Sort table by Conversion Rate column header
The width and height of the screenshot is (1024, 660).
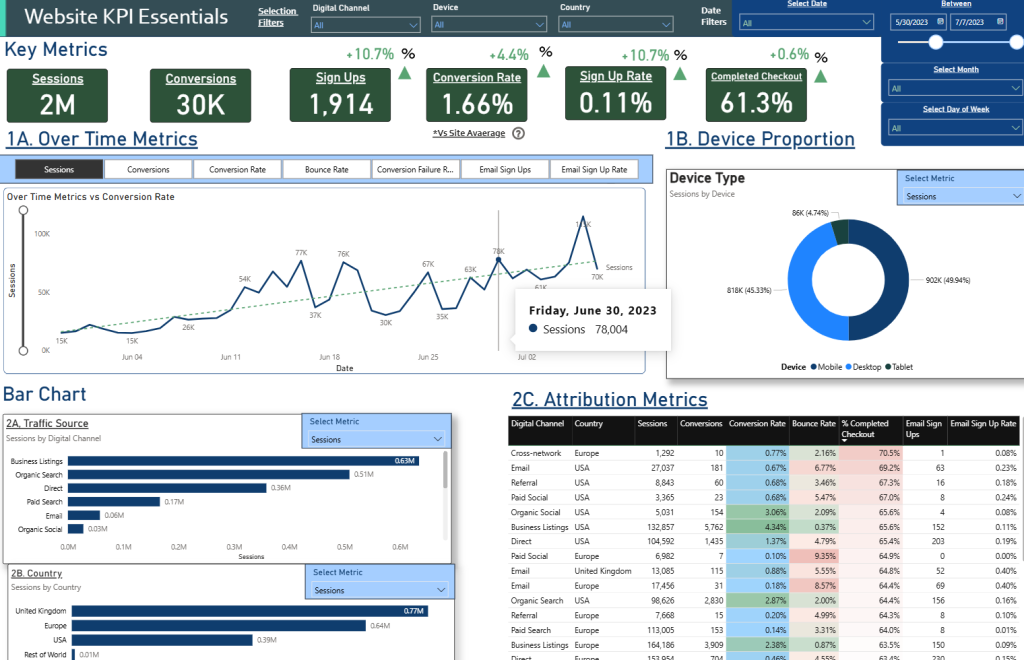click(x=757, y=424)
